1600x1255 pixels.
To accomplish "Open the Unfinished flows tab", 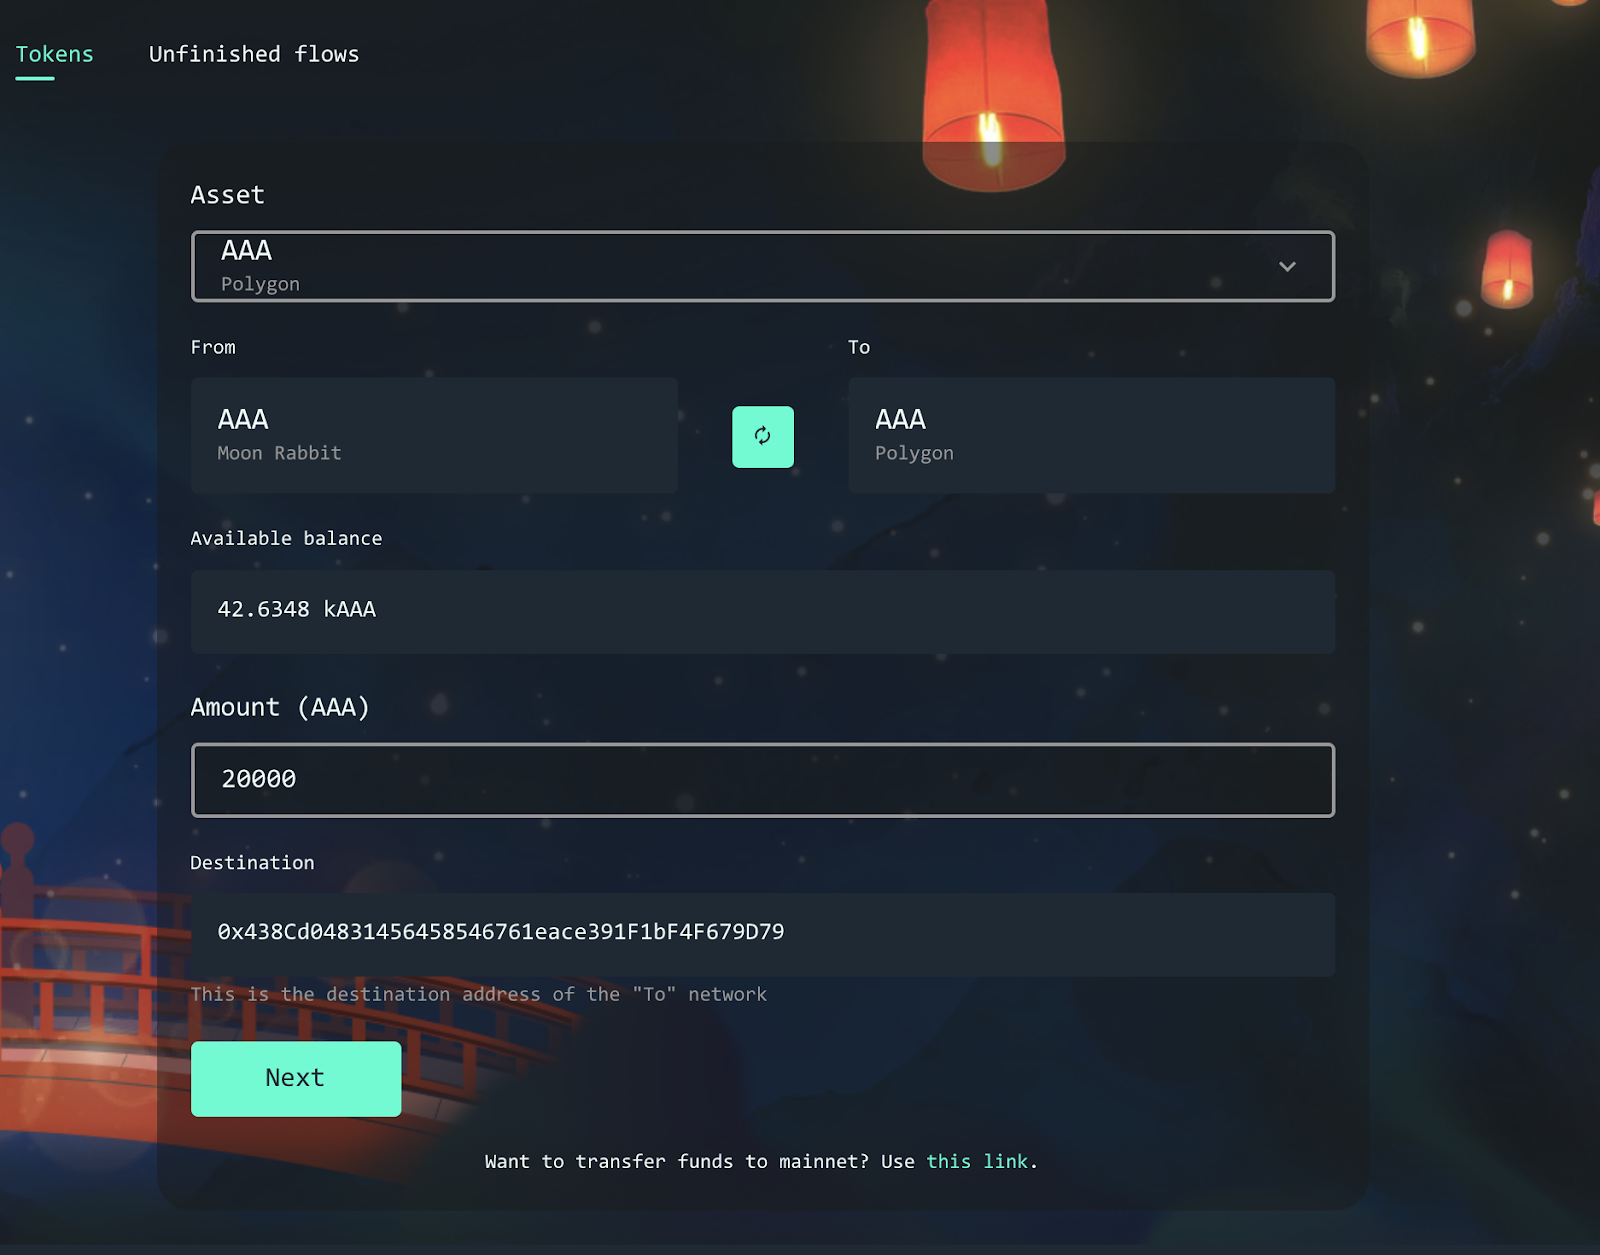I will coord(254,54).
